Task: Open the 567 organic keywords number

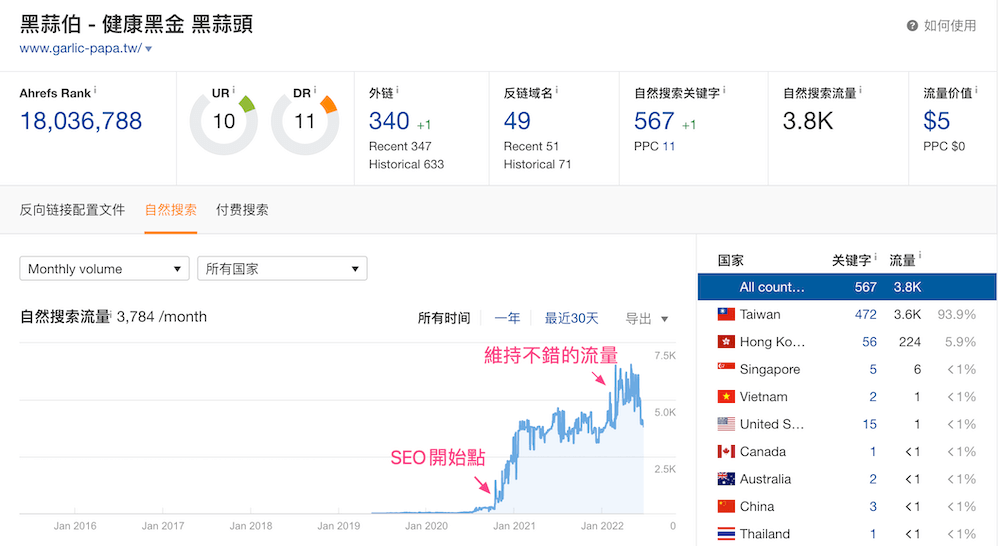Action: 654,121
